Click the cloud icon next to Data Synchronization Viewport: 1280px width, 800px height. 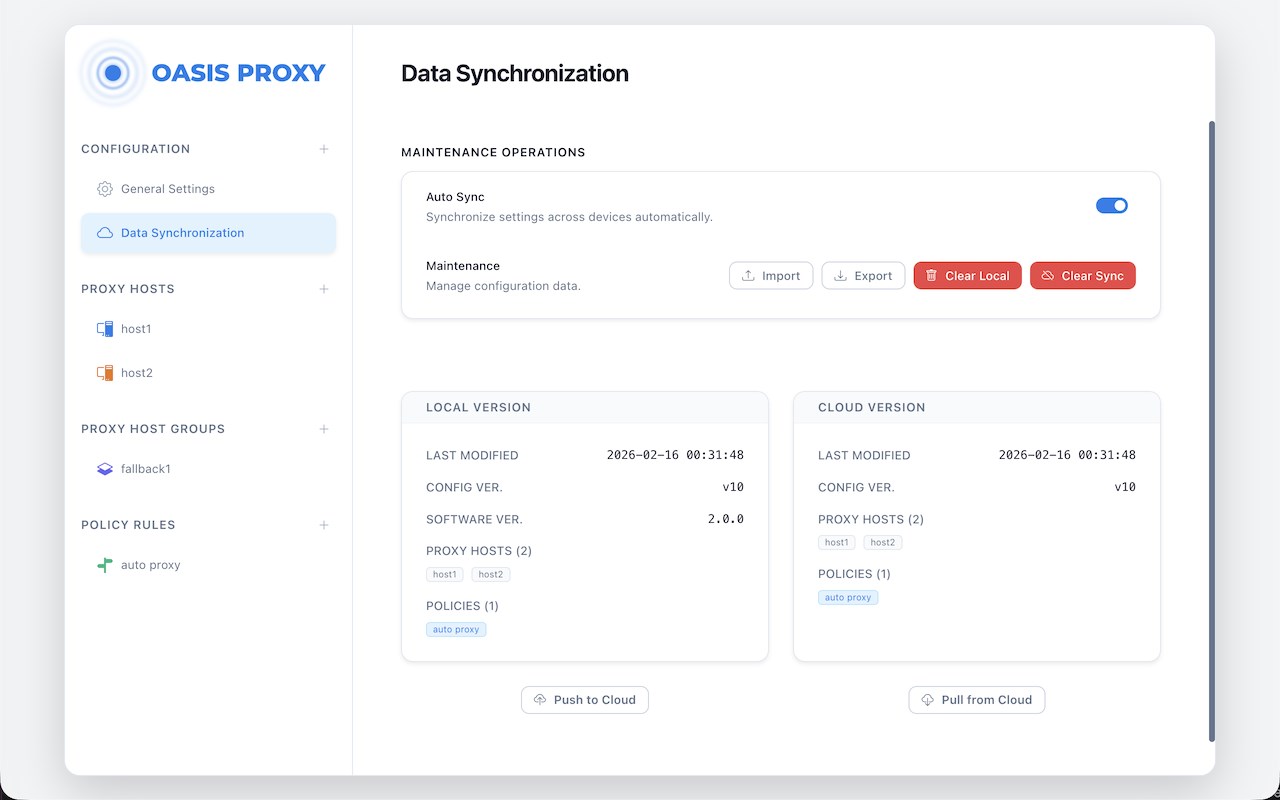pos(105,233)
